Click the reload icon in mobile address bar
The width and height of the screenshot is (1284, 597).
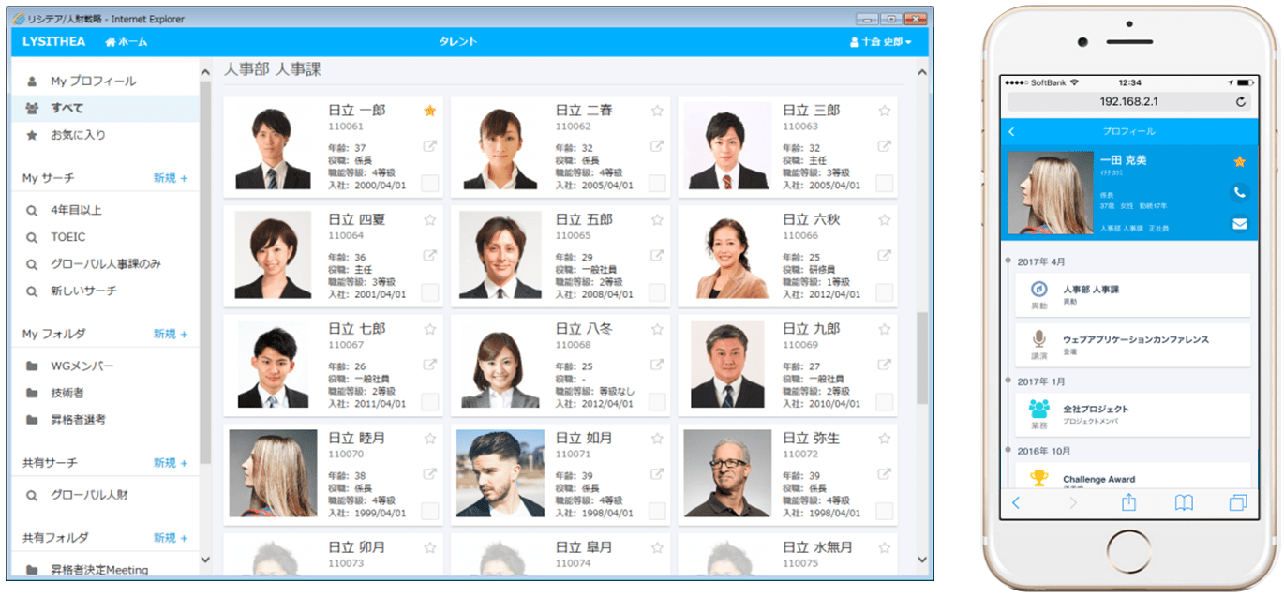[x=1241, y=102]
